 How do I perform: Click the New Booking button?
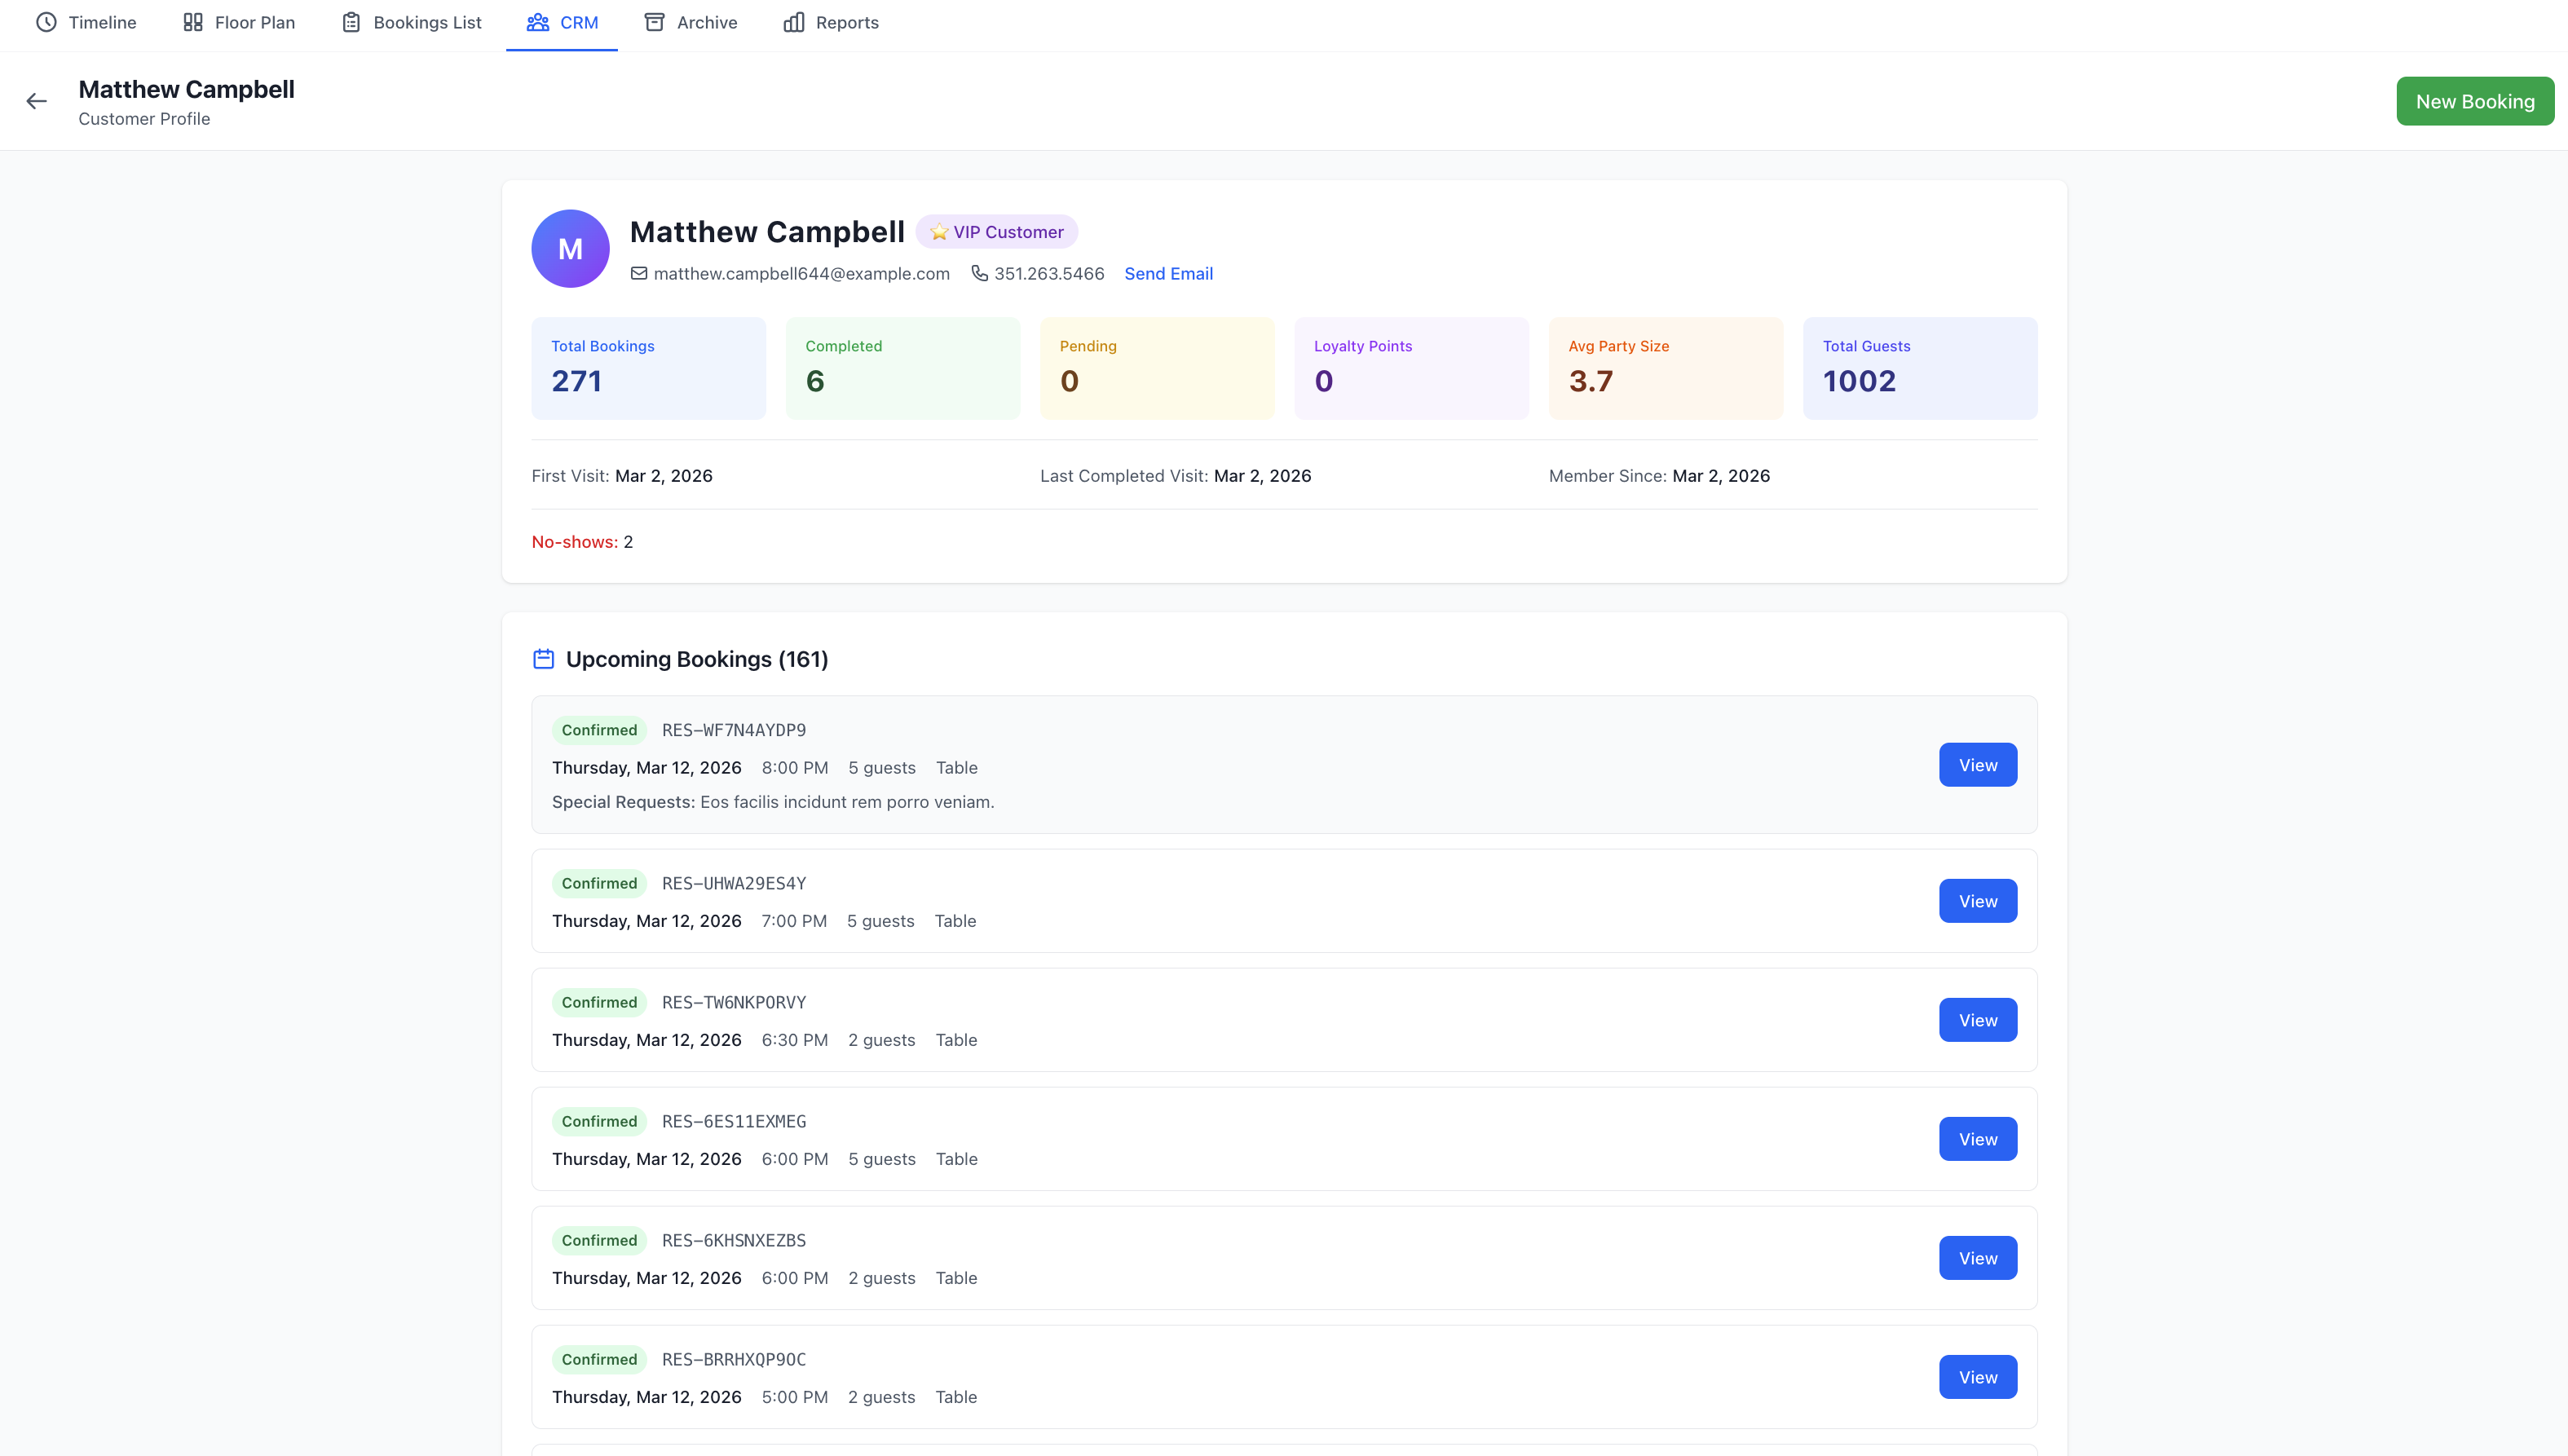pos(2474,100)
